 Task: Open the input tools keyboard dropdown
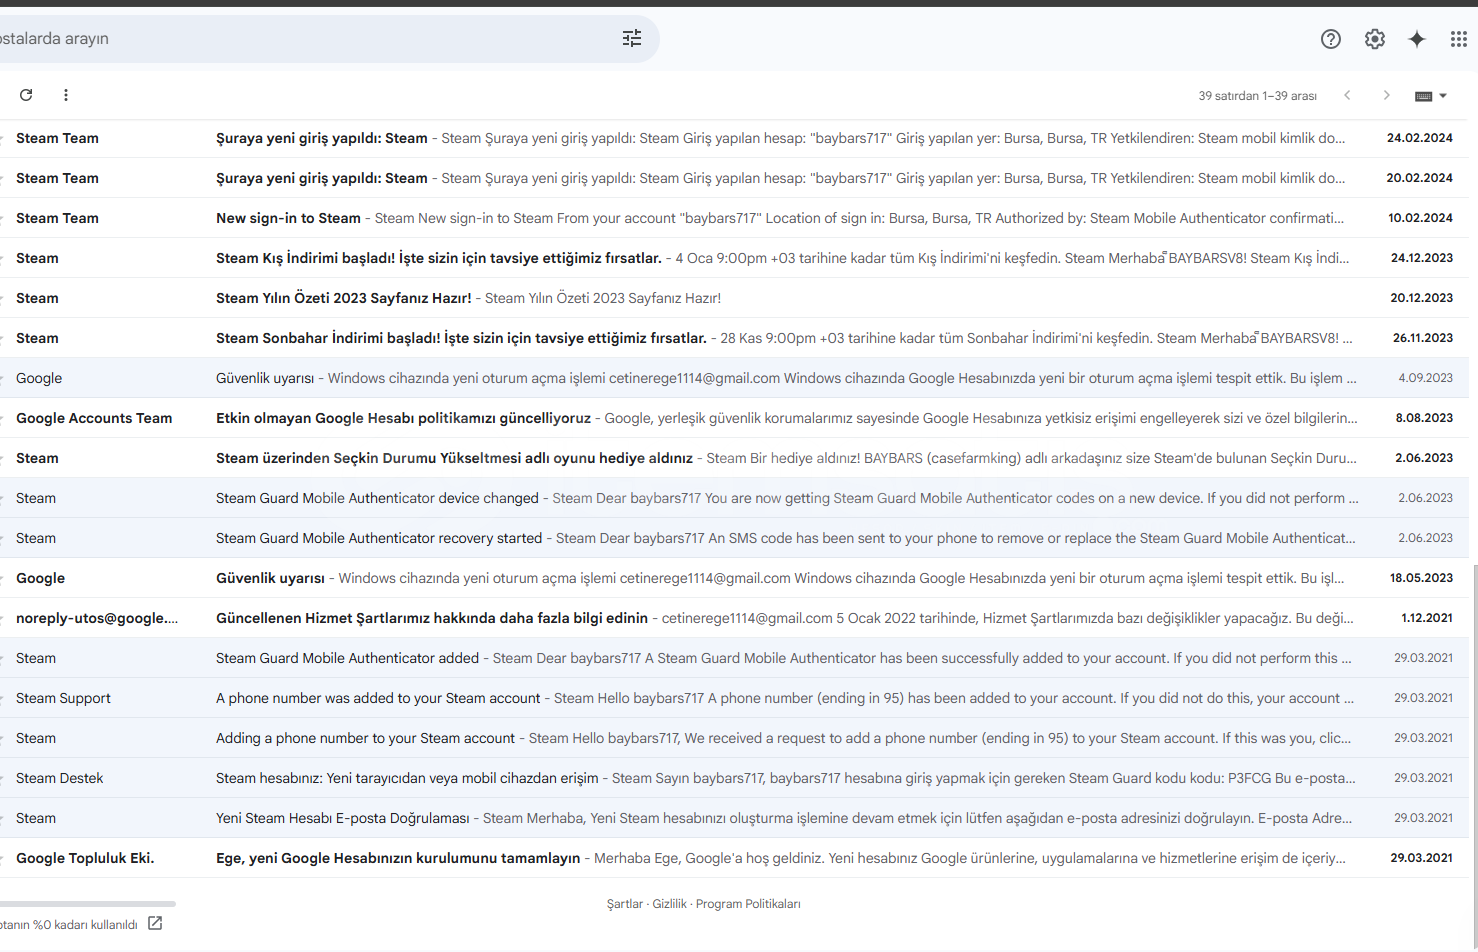(1431, 96)
